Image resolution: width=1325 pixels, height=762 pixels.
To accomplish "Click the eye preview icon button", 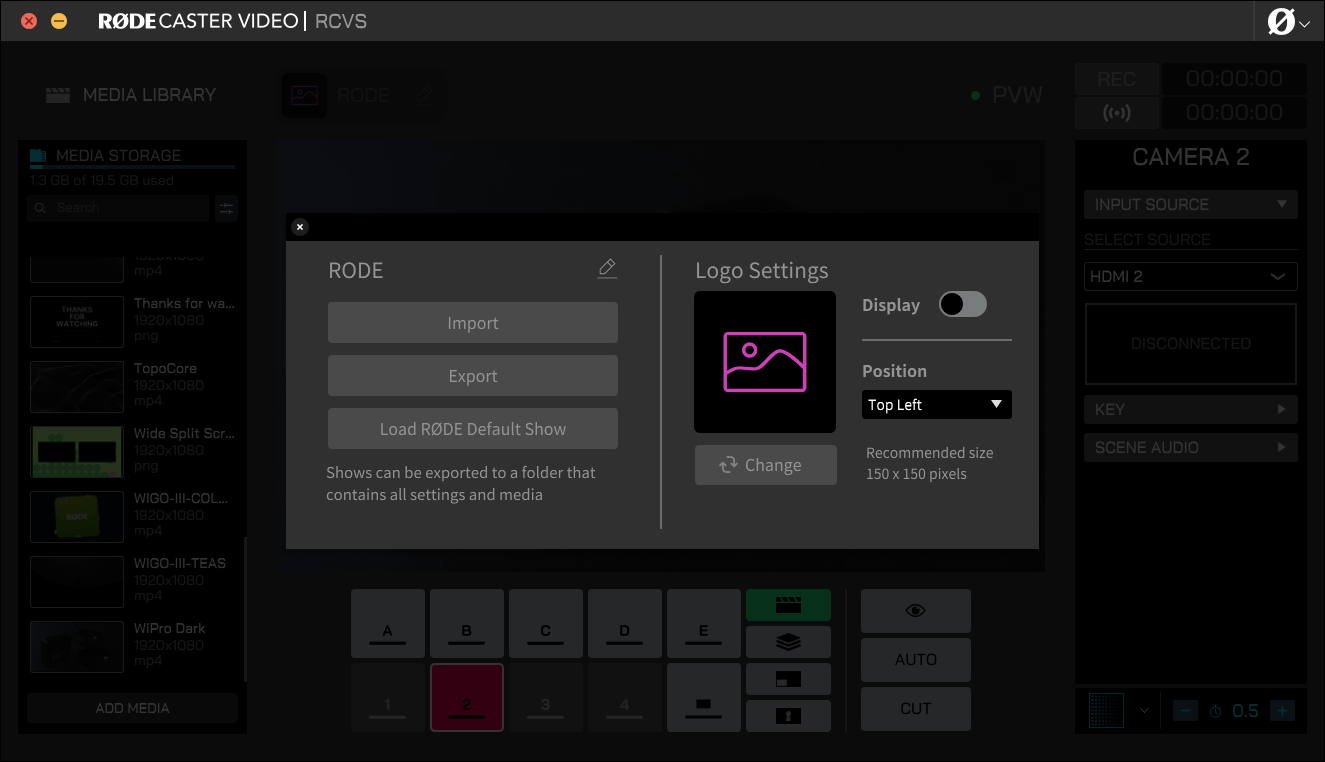I will pyautogui.click(x=915, y=611).
